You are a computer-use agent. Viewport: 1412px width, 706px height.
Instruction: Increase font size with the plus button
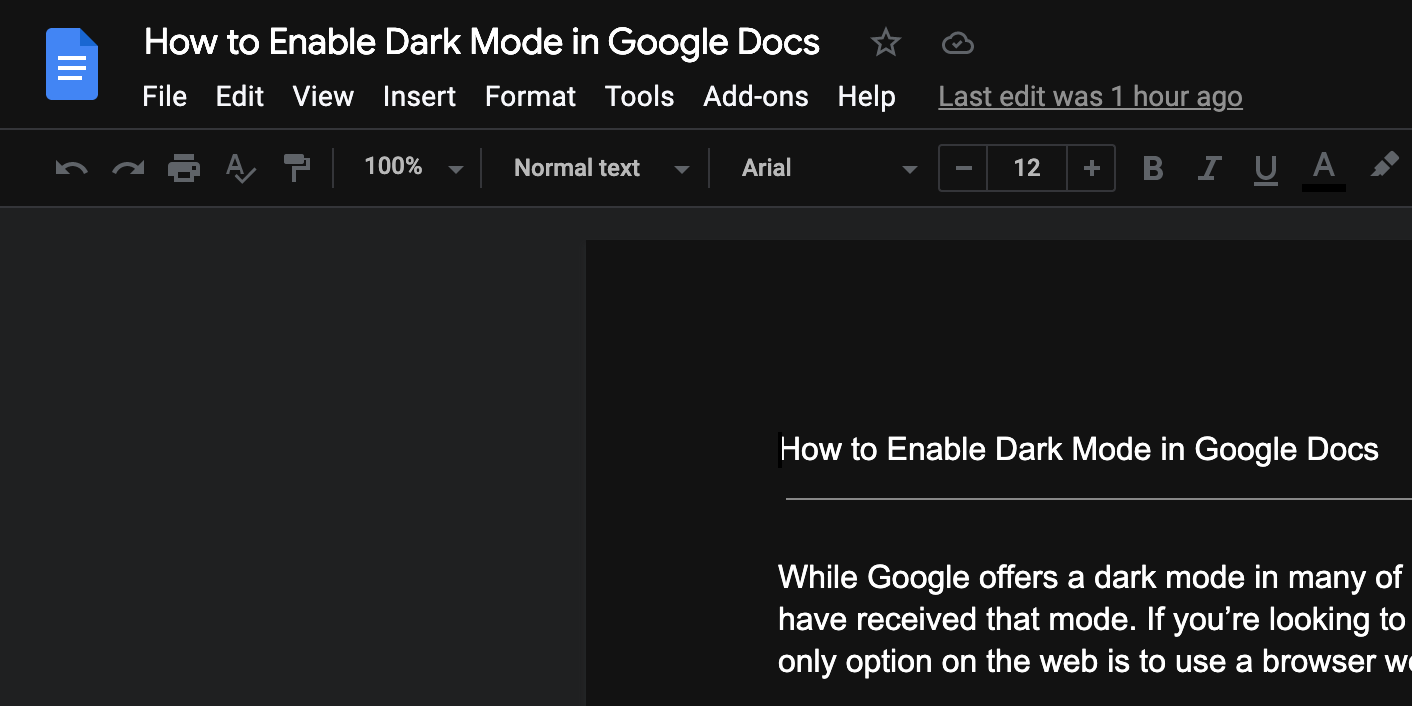click(x=1092, y=168)
